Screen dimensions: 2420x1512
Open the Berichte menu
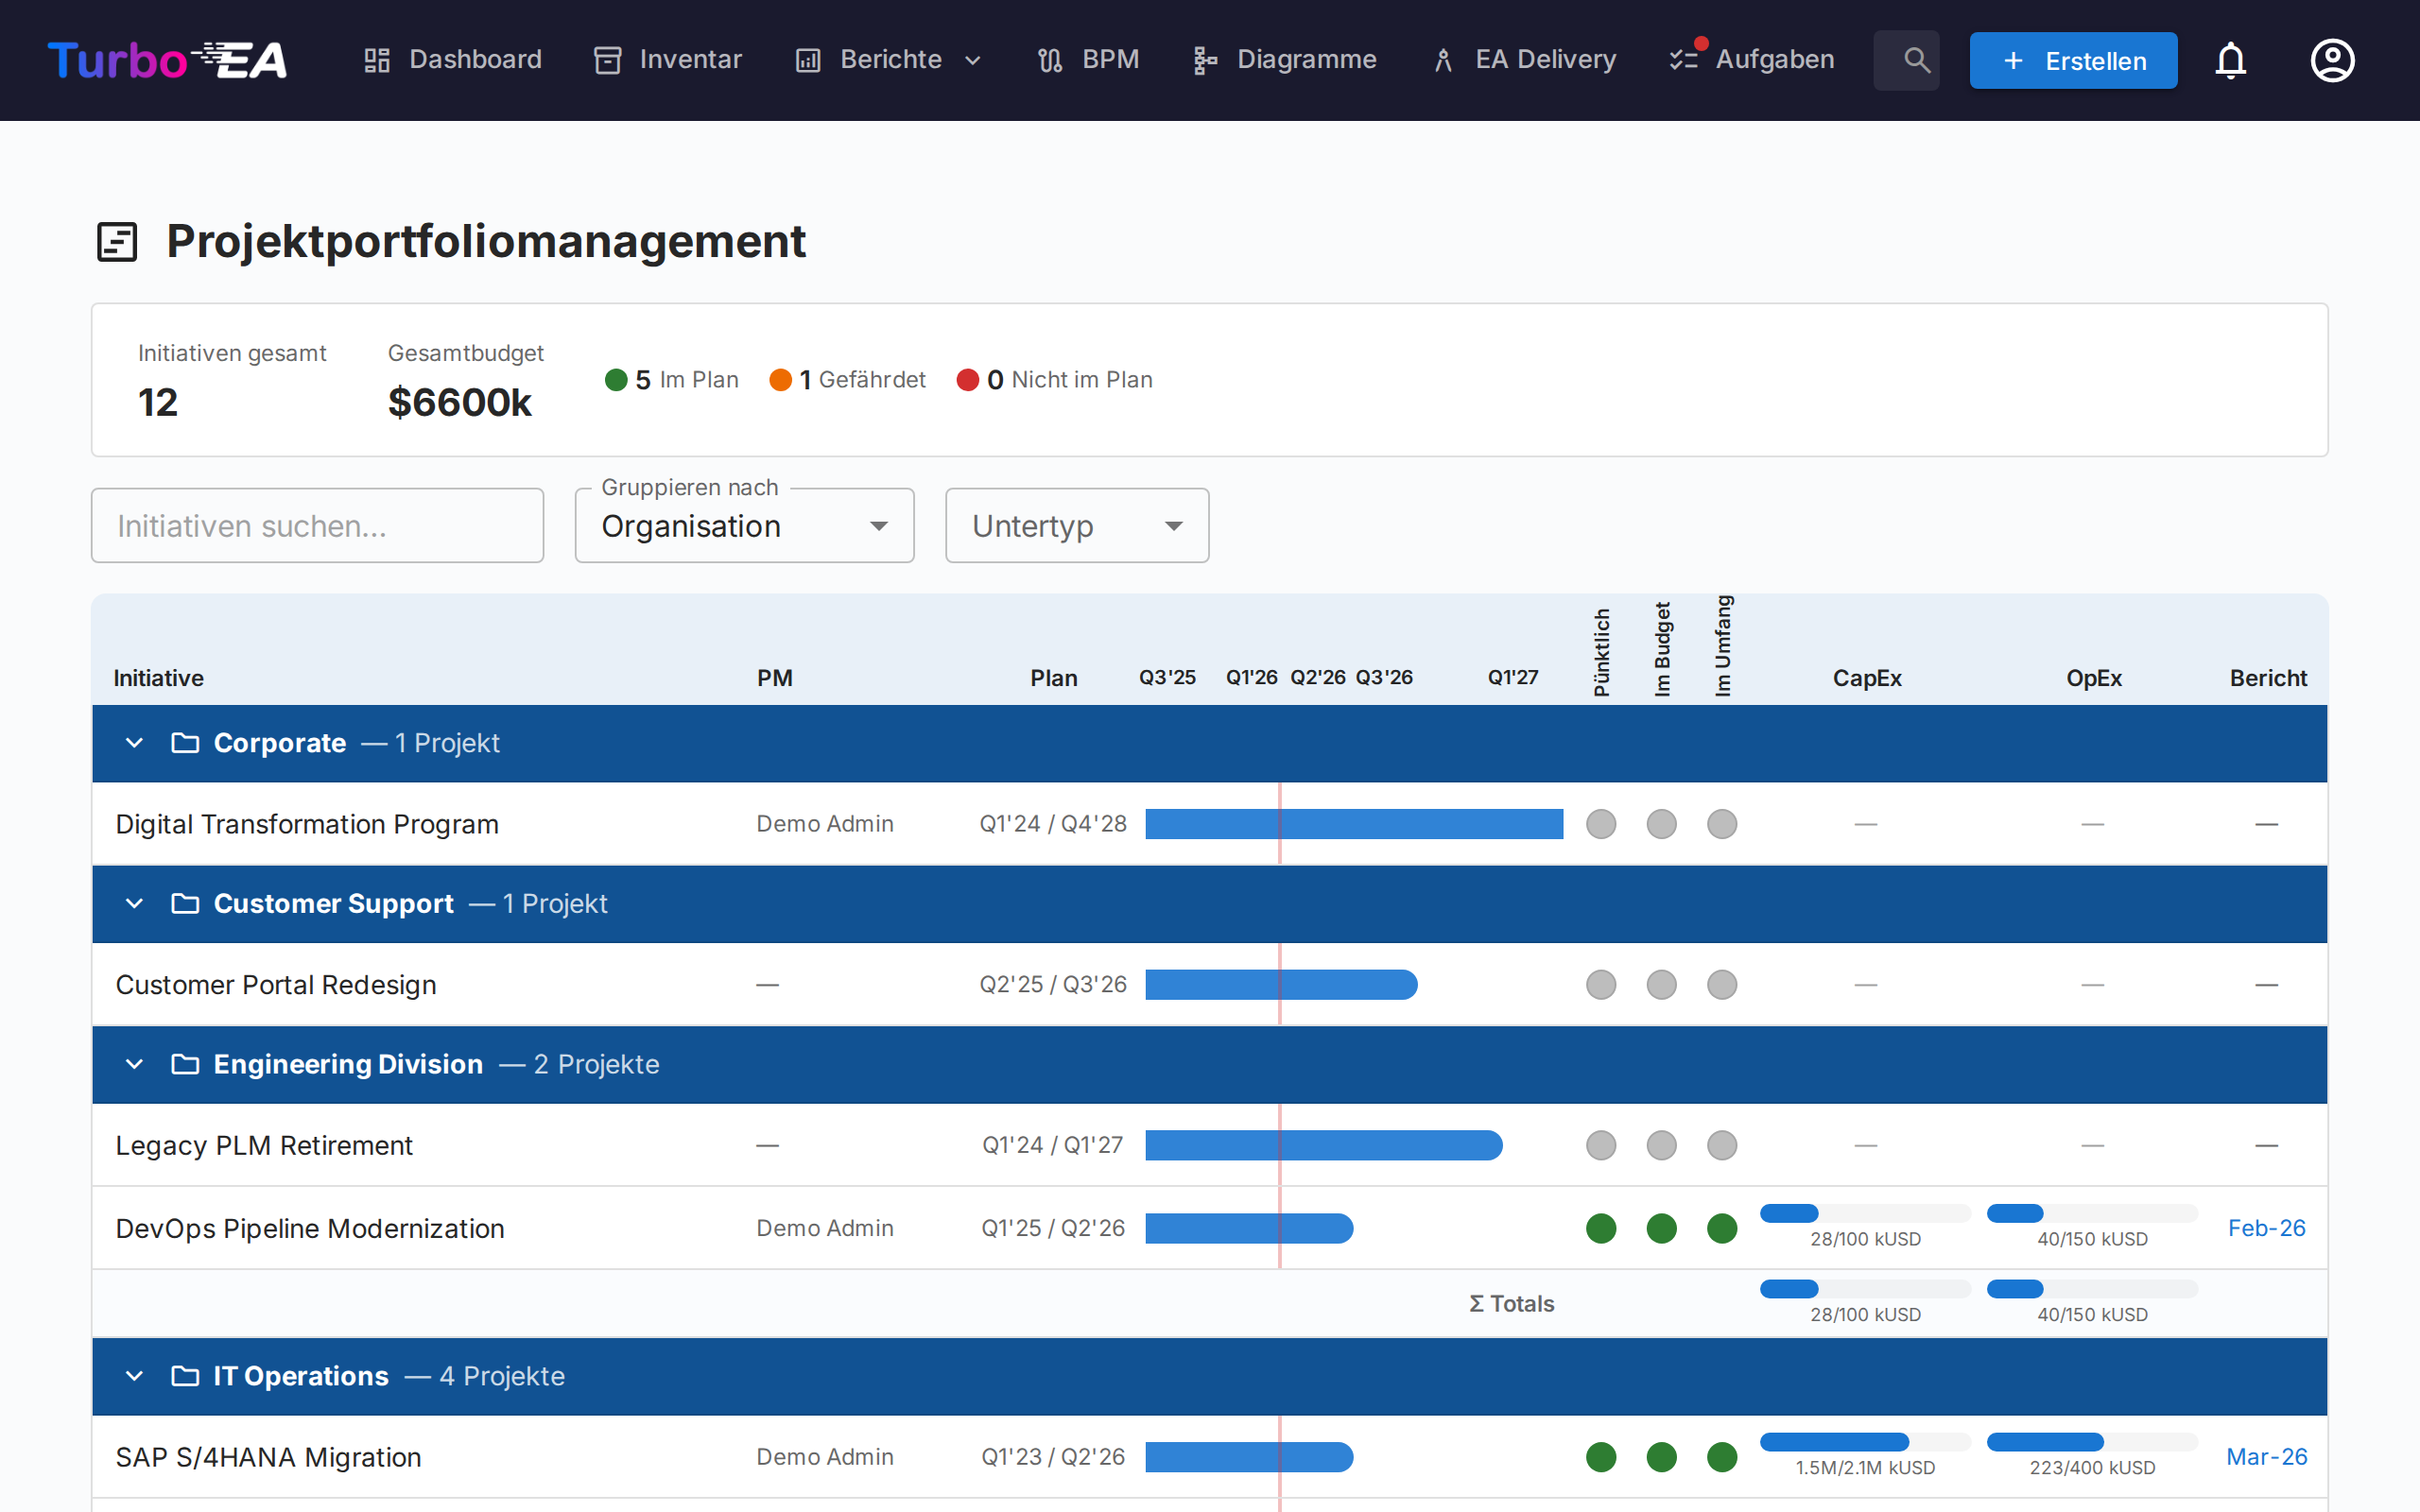tap(888, 59)
